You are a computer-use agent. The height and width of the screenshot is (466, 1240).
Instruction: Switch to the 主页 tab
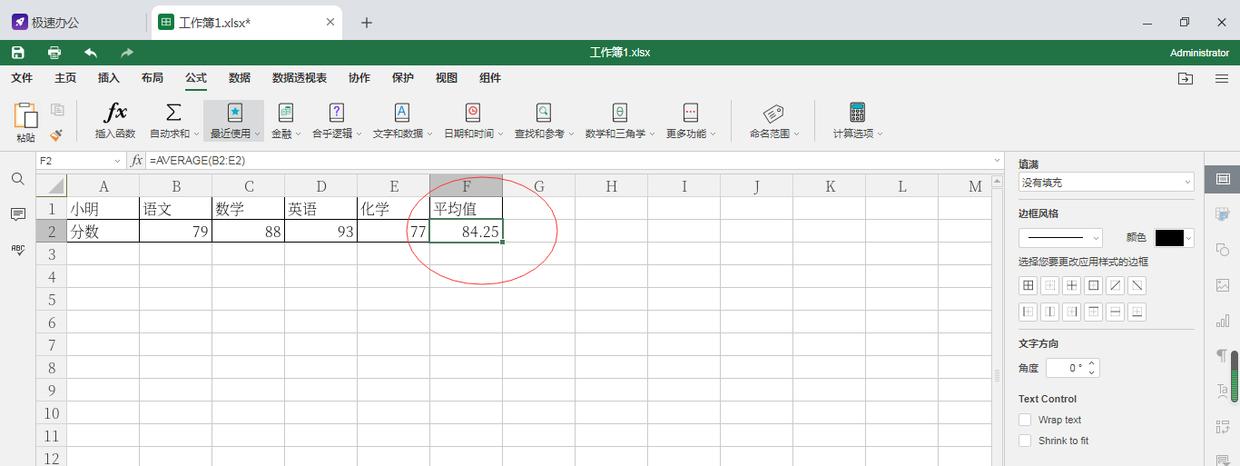click(x=65, y=78)
